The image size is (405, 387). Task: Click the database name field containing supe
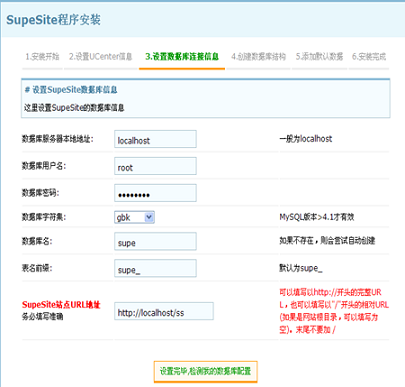pos(155,242)
